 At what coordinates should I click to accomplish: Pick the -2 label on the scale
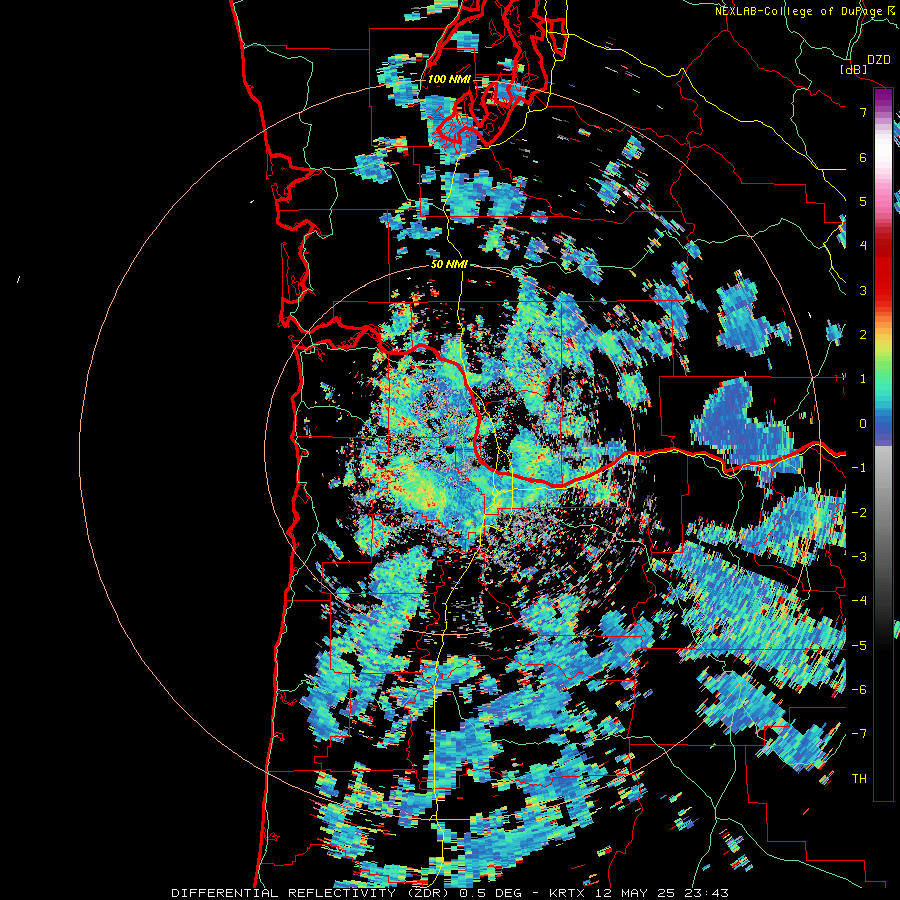pos(859,512)
